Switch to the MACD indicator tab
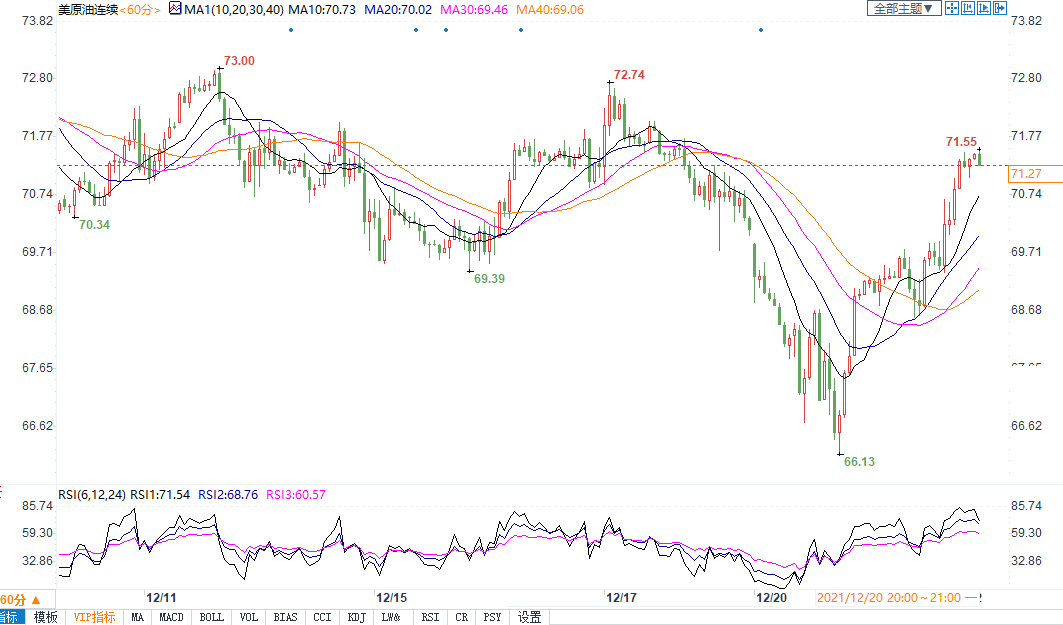 pos(171,617)
